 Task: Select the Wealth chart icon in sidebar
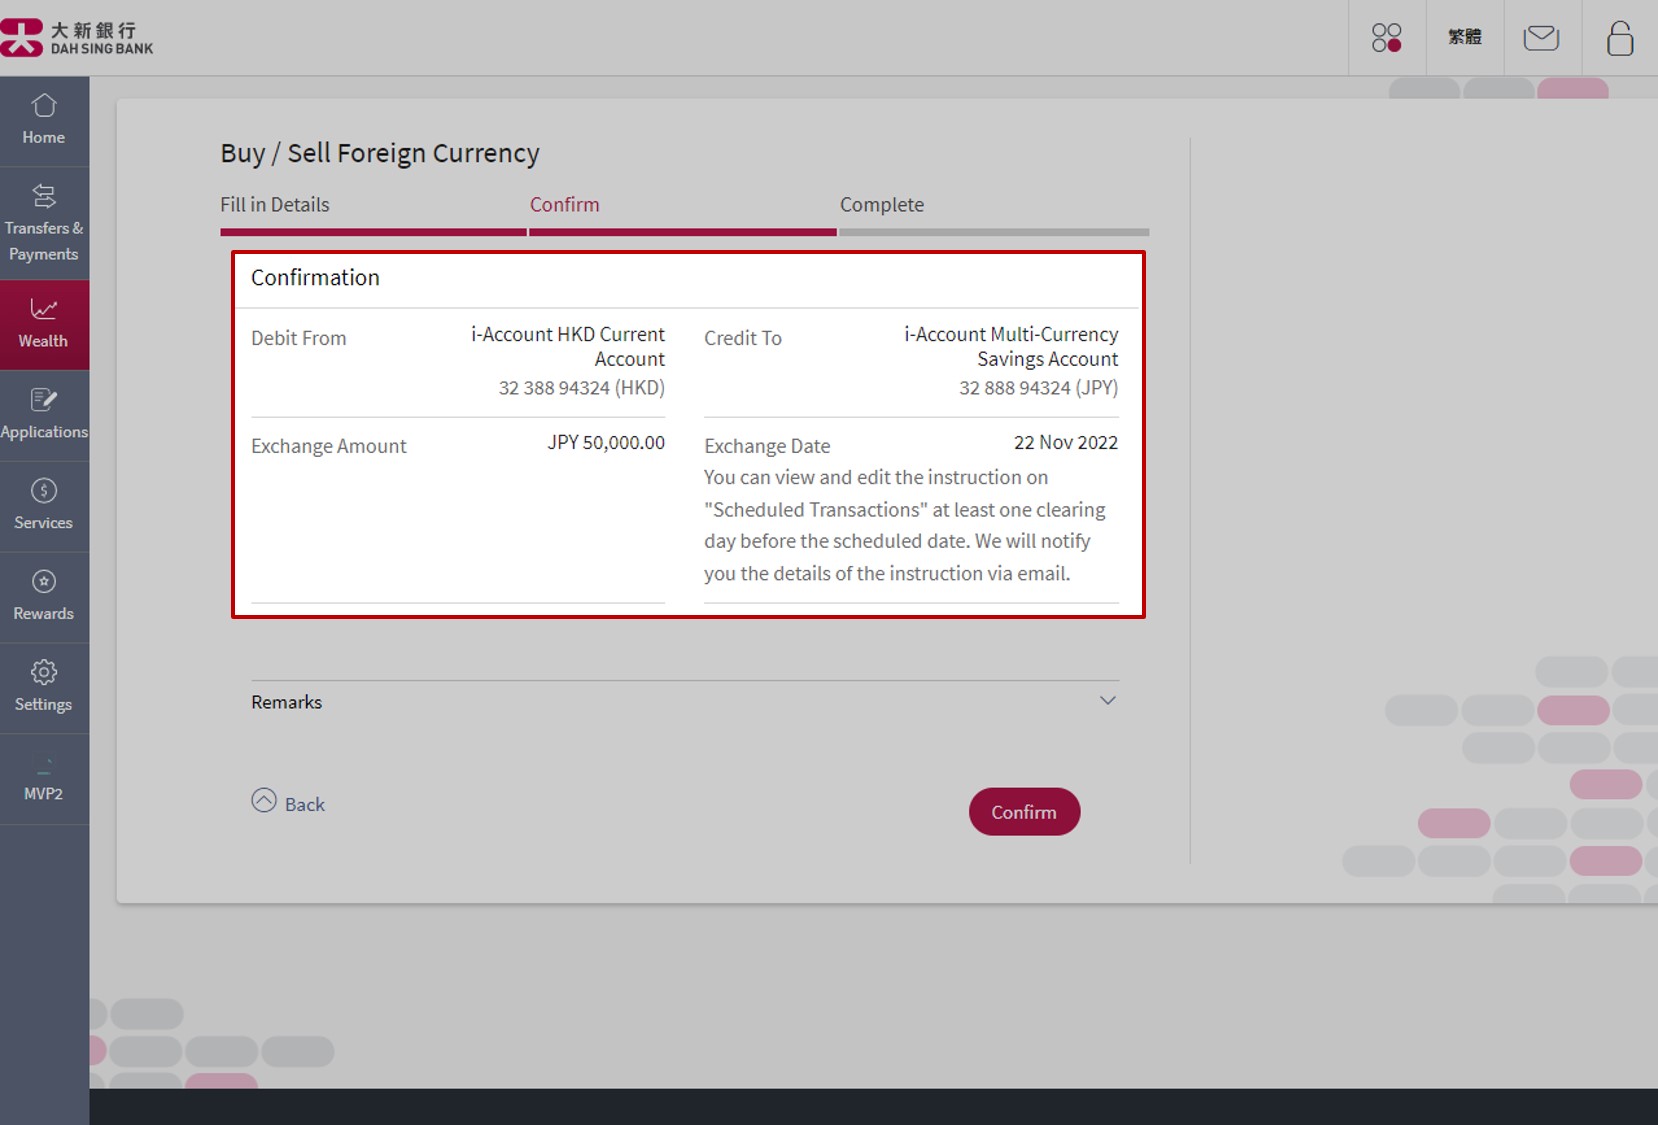point(44,309)
